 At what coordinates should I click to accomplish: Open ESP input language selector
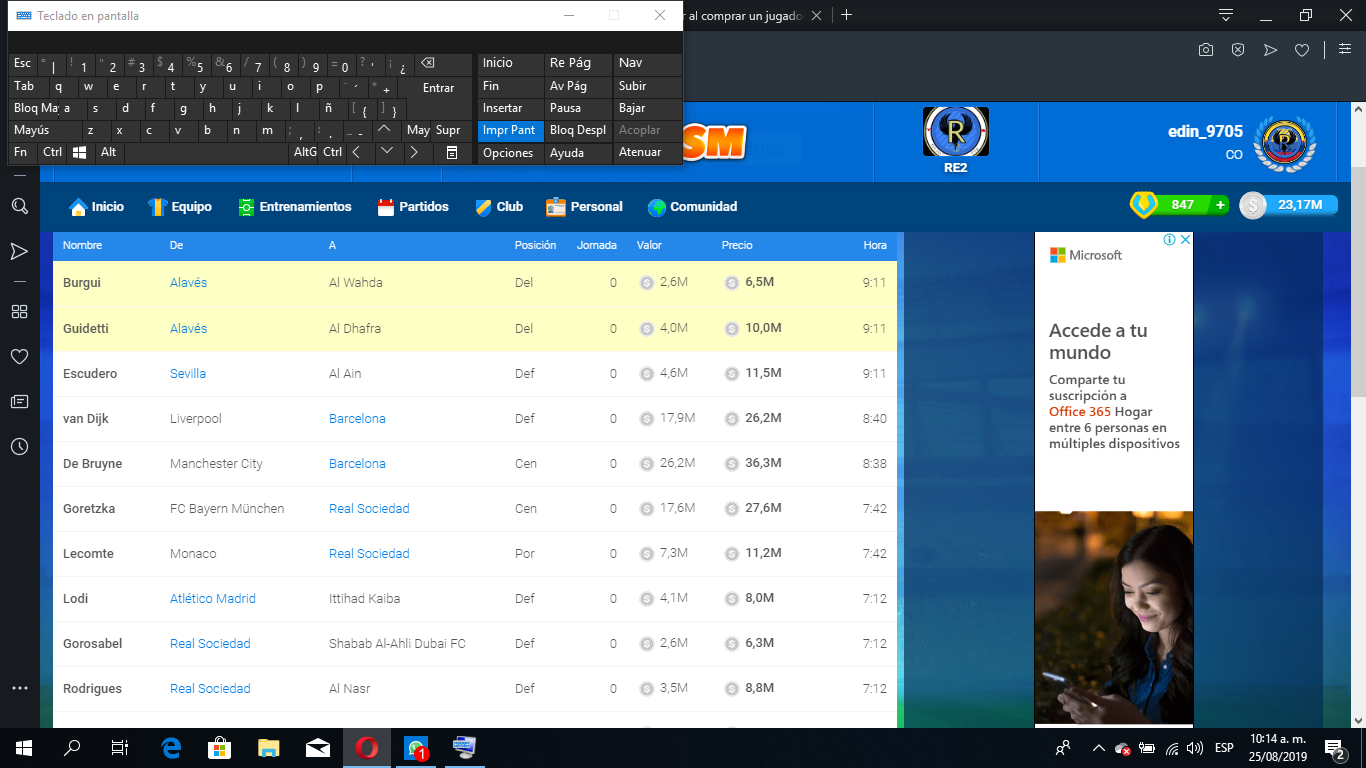pos(1224,748)
